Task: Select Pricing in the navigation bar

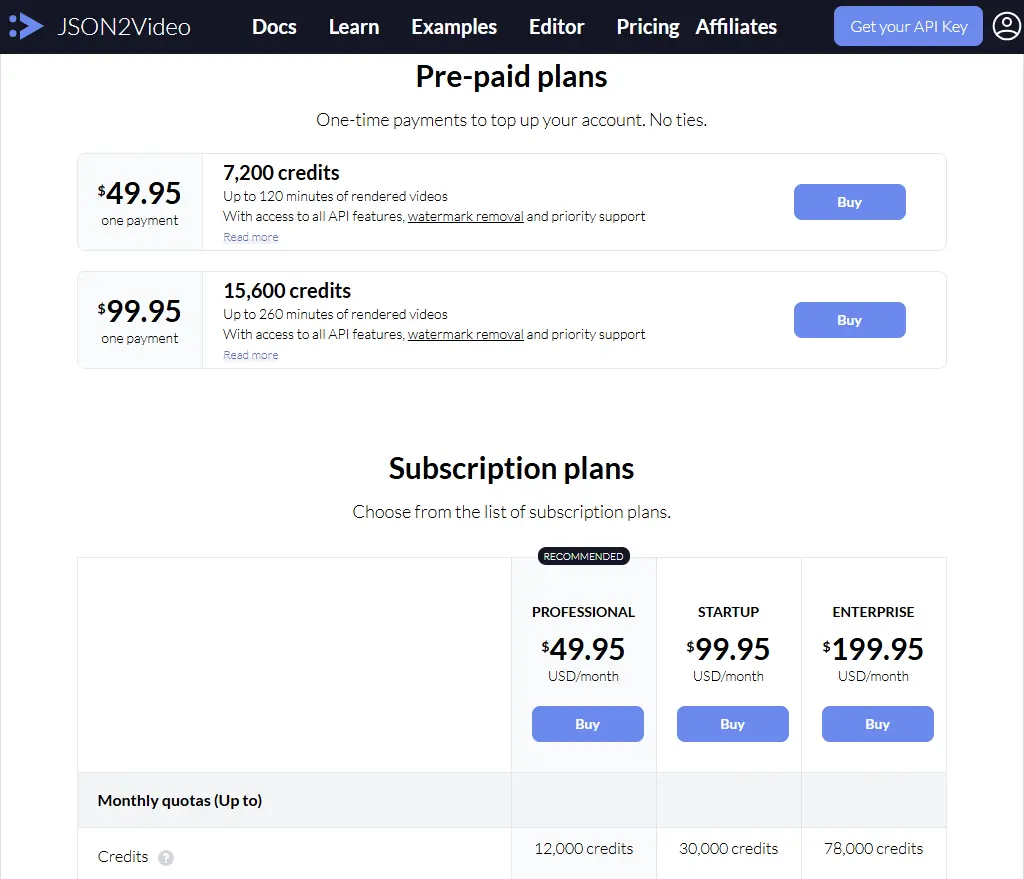Action: point(647,27)
